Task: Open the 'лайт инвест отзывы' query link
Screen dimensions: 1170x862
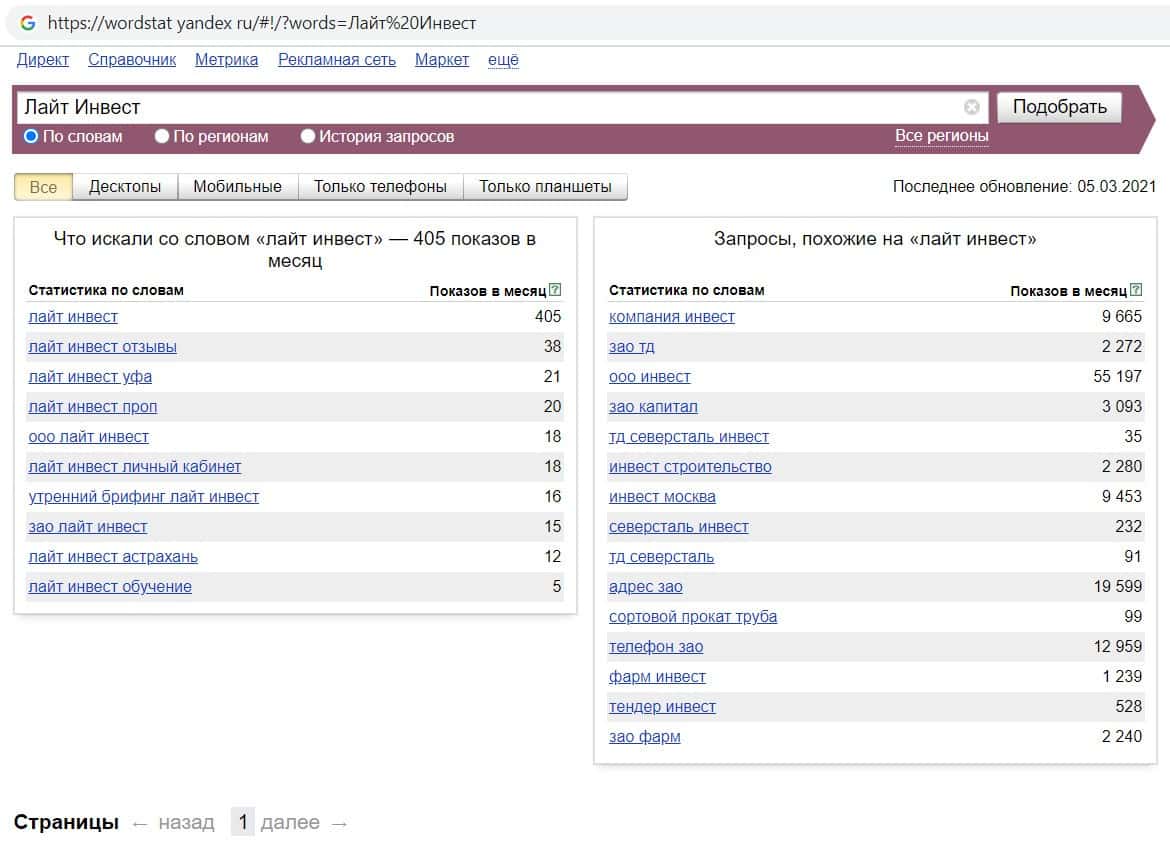Action: click(x=102, y=347)
